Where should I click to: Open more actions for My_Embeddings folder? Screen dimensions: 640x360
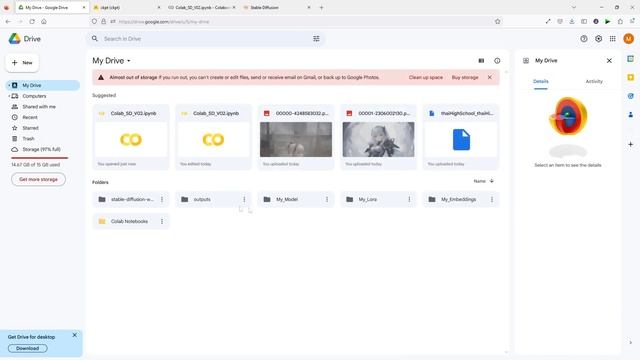pyautogui.click(x=491, y=199)
